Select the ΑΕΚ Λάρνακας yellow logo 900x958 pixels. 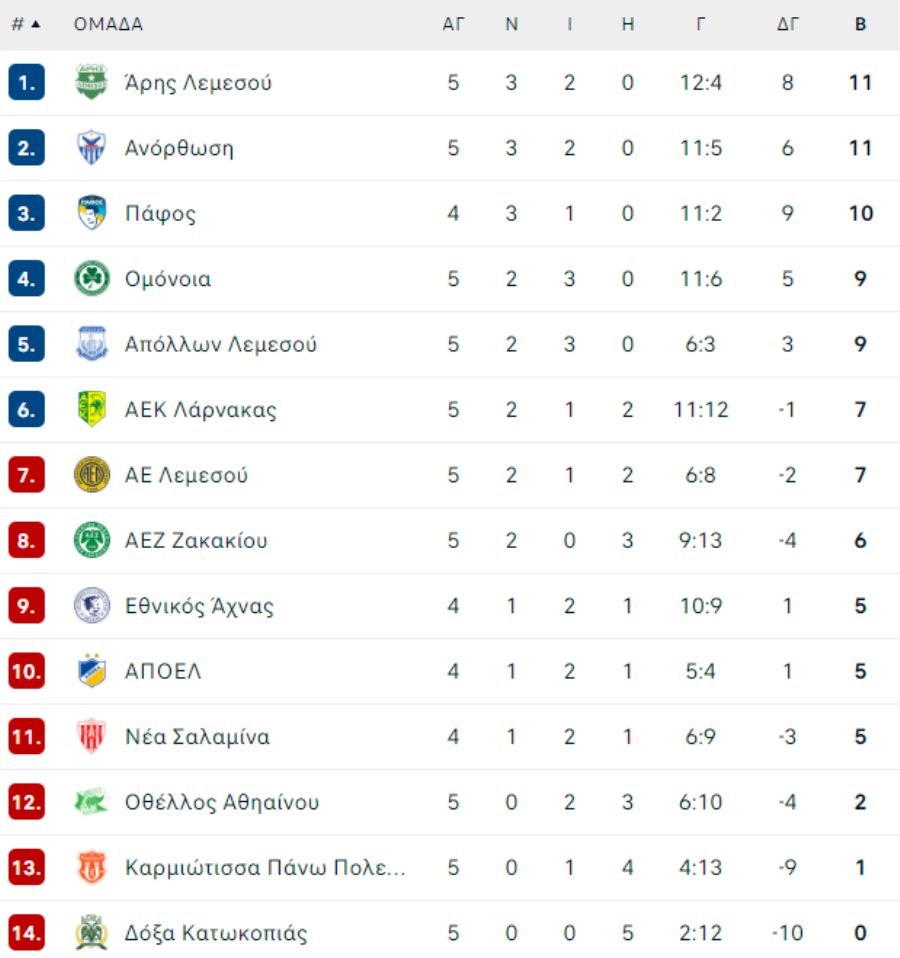point(92,409)
